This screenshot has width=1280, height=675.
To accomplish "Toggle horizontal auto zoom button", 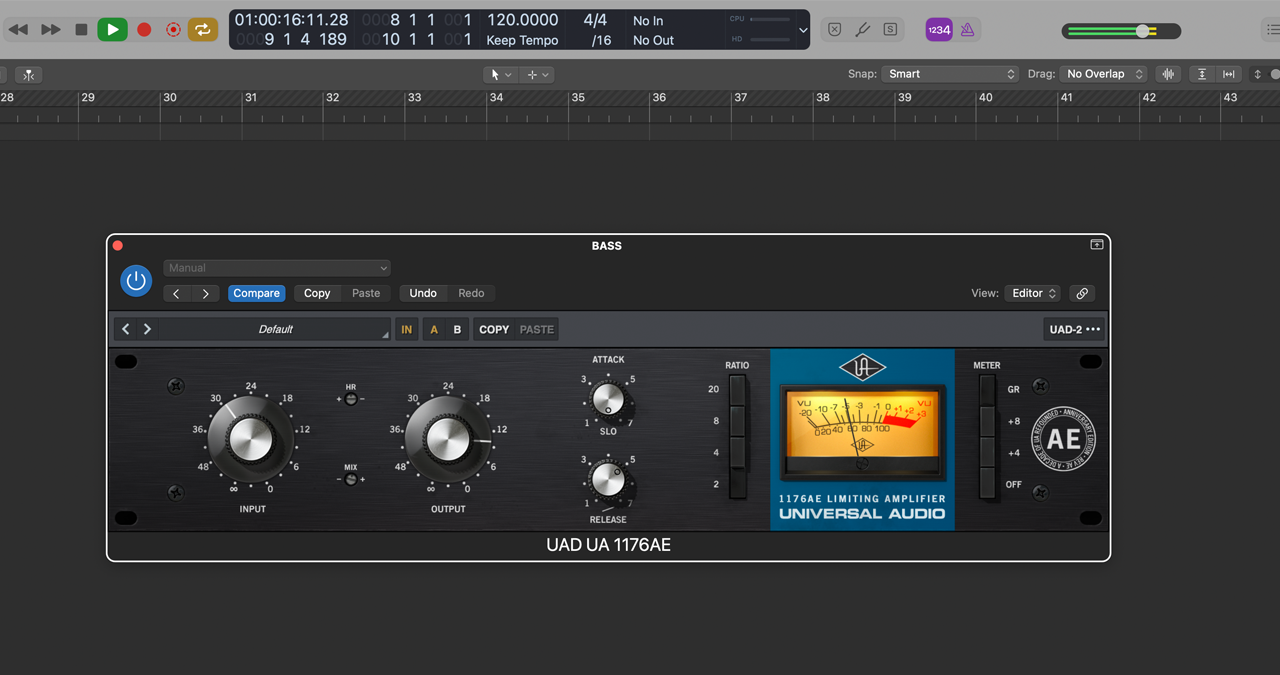I will 1228,74.
